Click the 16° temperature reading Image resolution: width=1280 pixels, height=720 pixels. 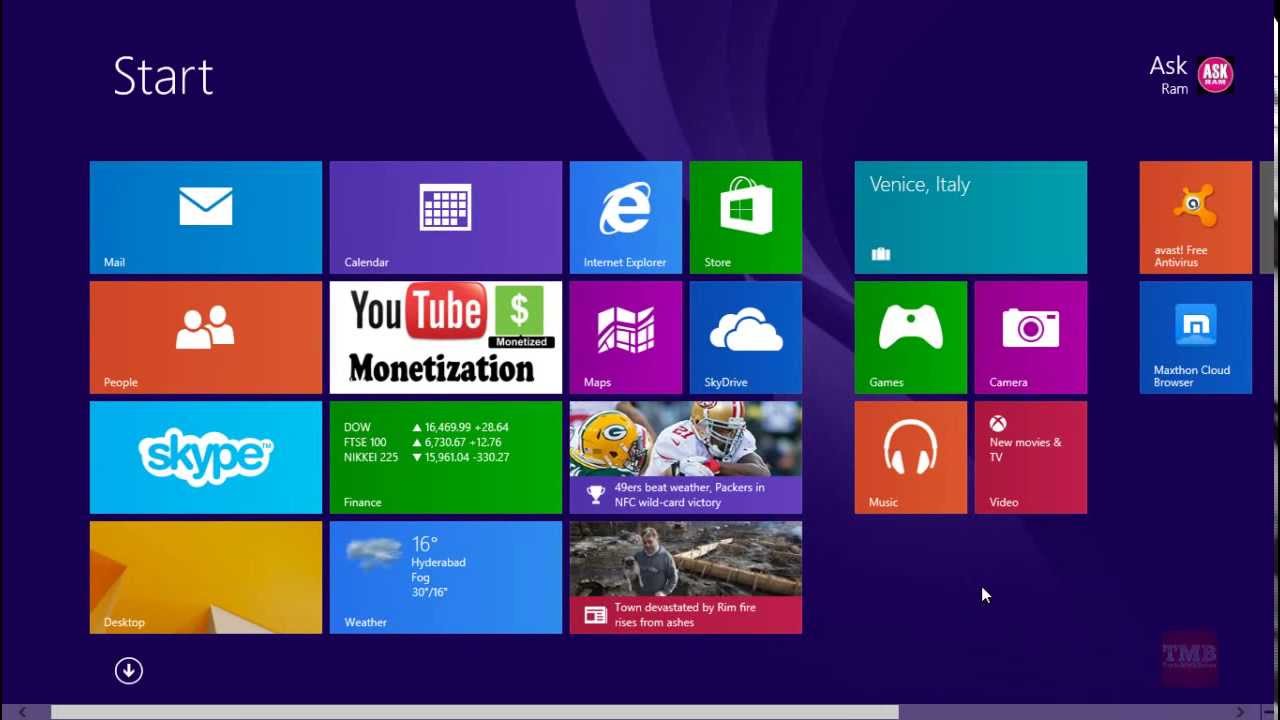tap(425, 544)
